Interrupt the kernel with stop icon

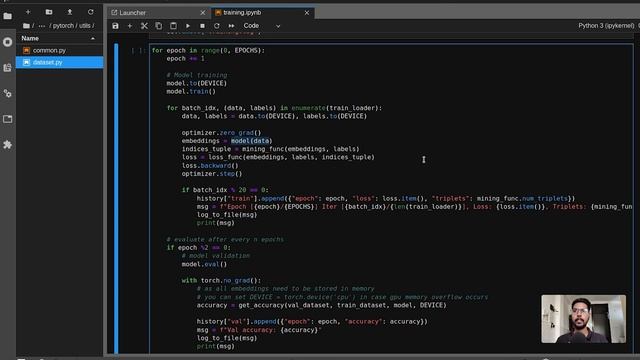click(x=202, y=26)
